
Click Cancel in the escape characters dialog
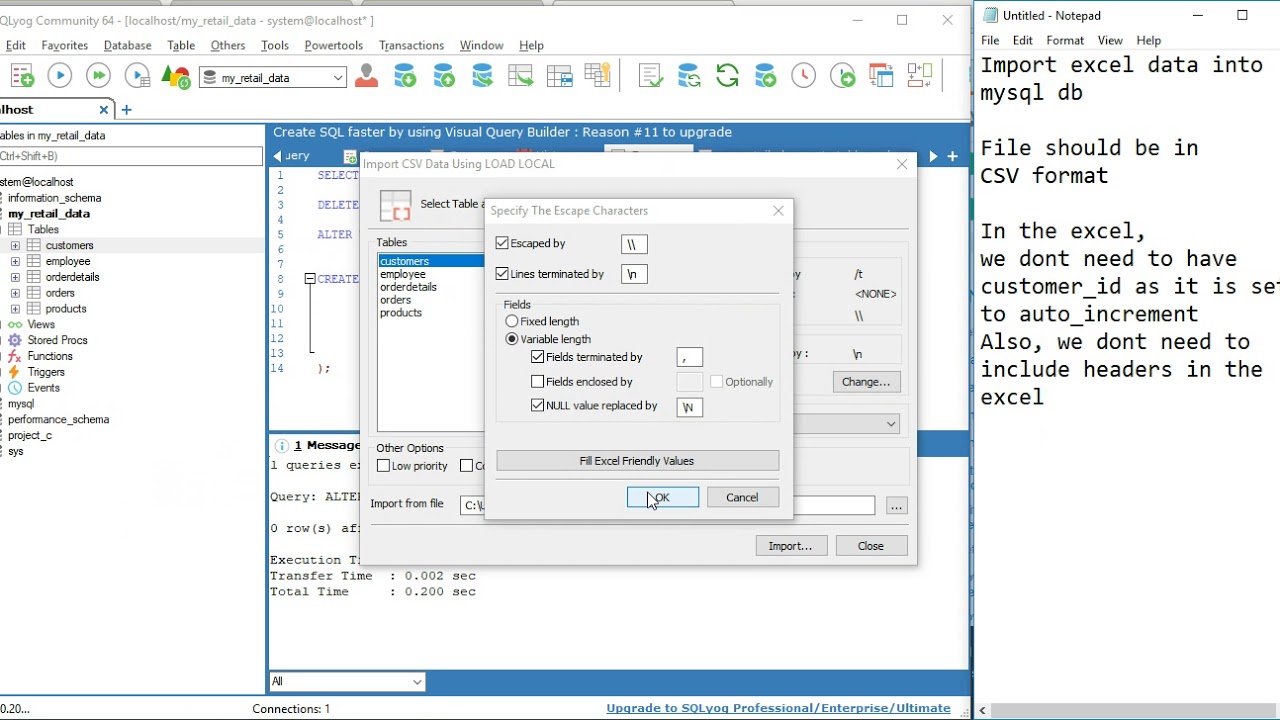point(742,498)
